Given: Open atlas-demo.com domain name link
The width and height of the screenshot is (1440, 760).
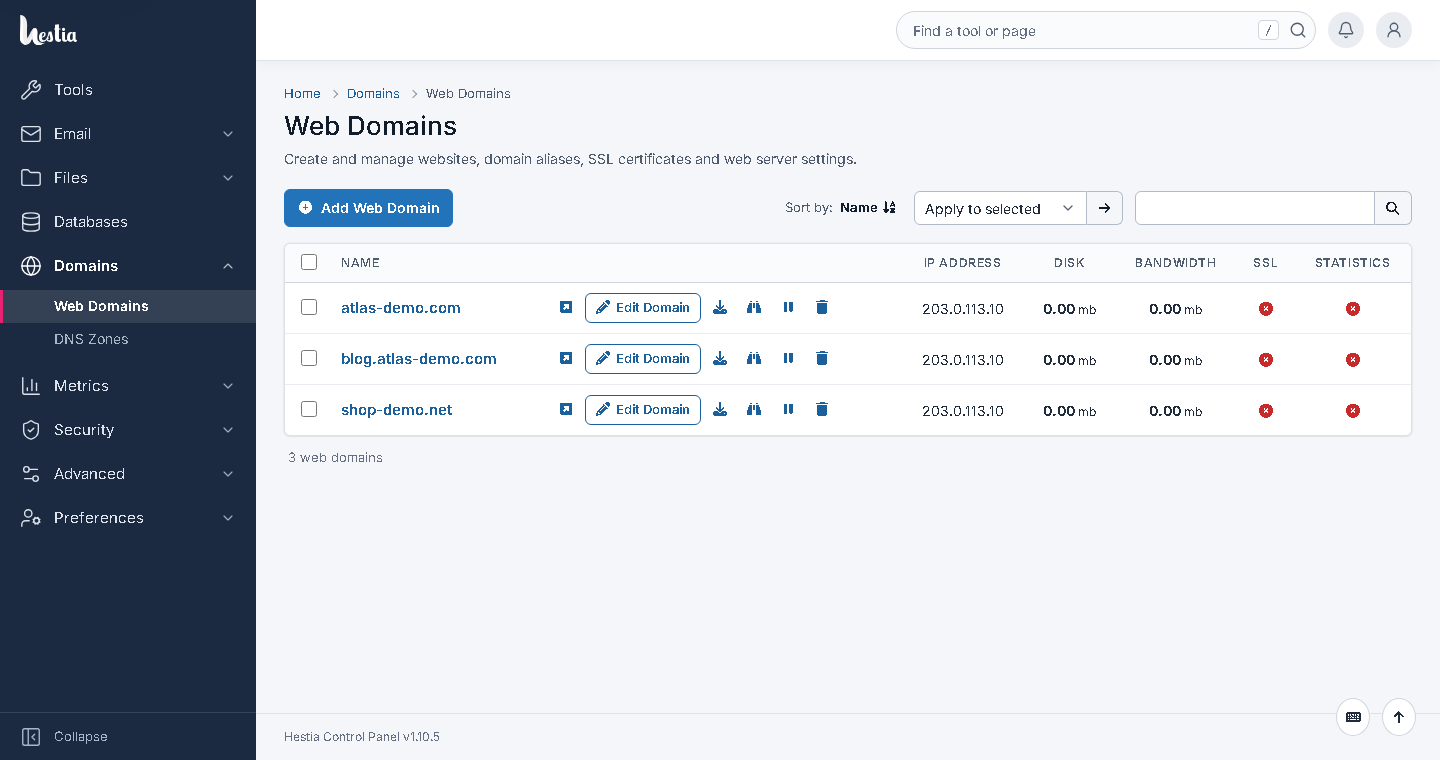Looking at the screenshot, I should [x=401, y=308].
